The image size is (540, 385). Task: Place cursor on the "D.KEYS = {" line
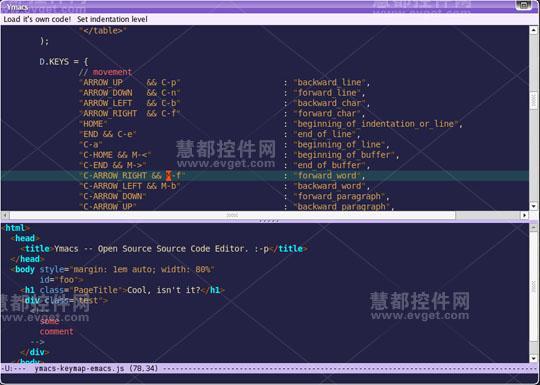[x=64, y=62]
